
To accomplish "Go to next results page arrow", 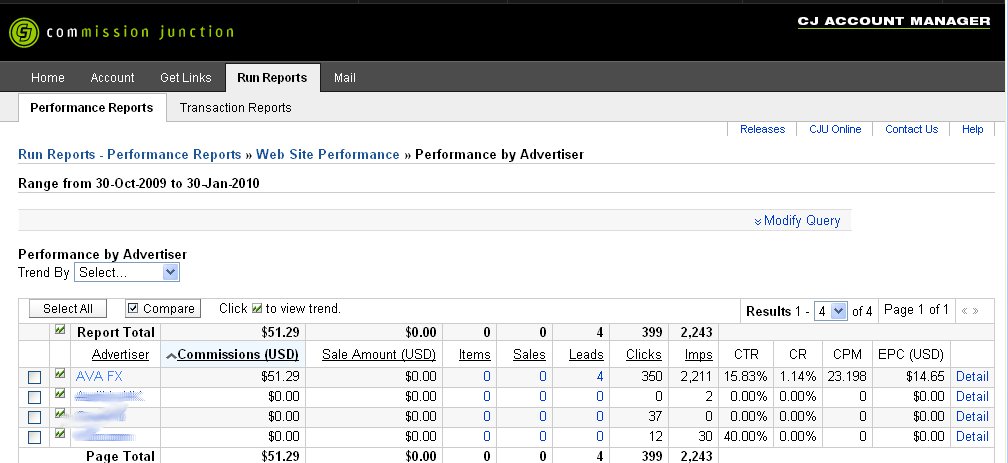I will point(976,310).
